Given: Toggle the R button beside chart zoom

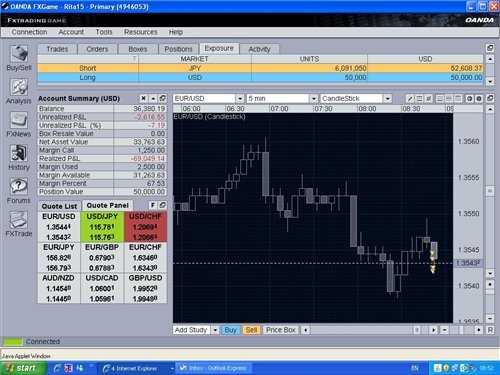Looking at the screenshot, I should click(x=490, y=330).
